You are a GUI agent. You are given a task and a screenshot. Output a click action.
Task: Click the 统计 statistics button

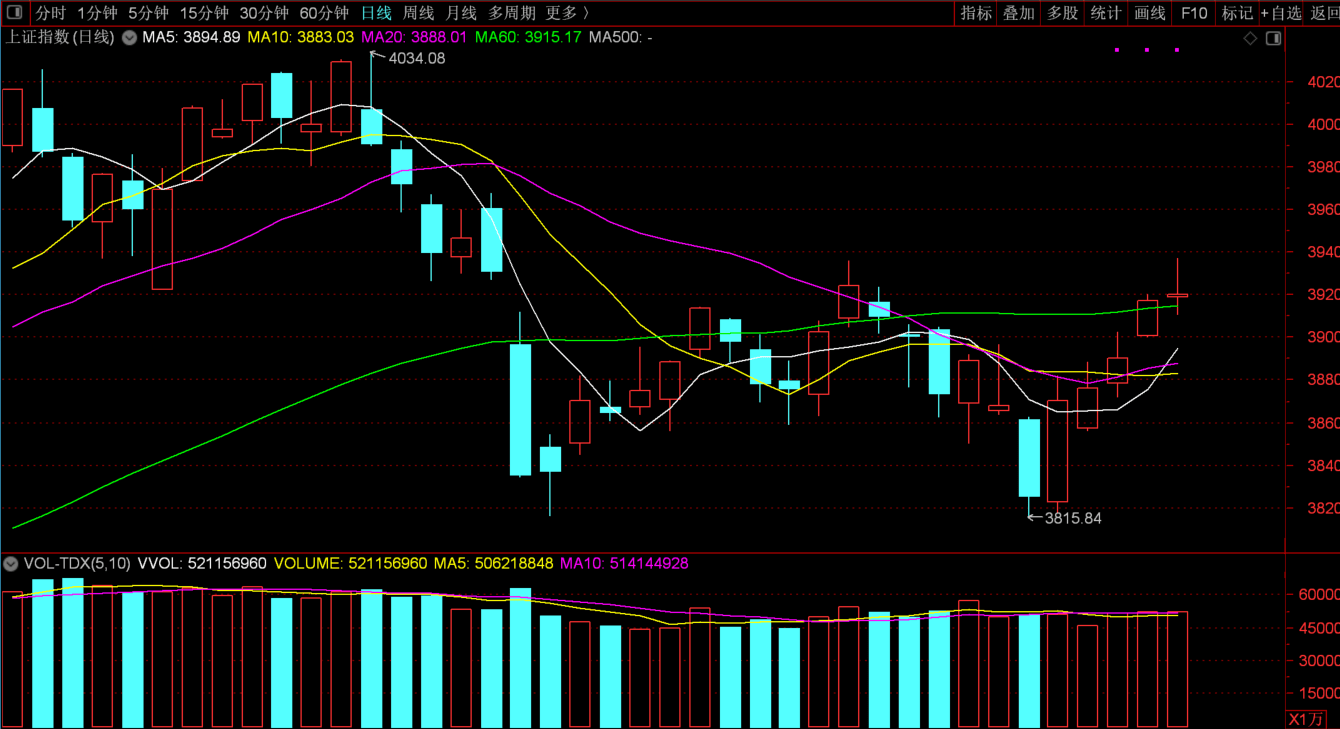click(x=1106, y=13)
